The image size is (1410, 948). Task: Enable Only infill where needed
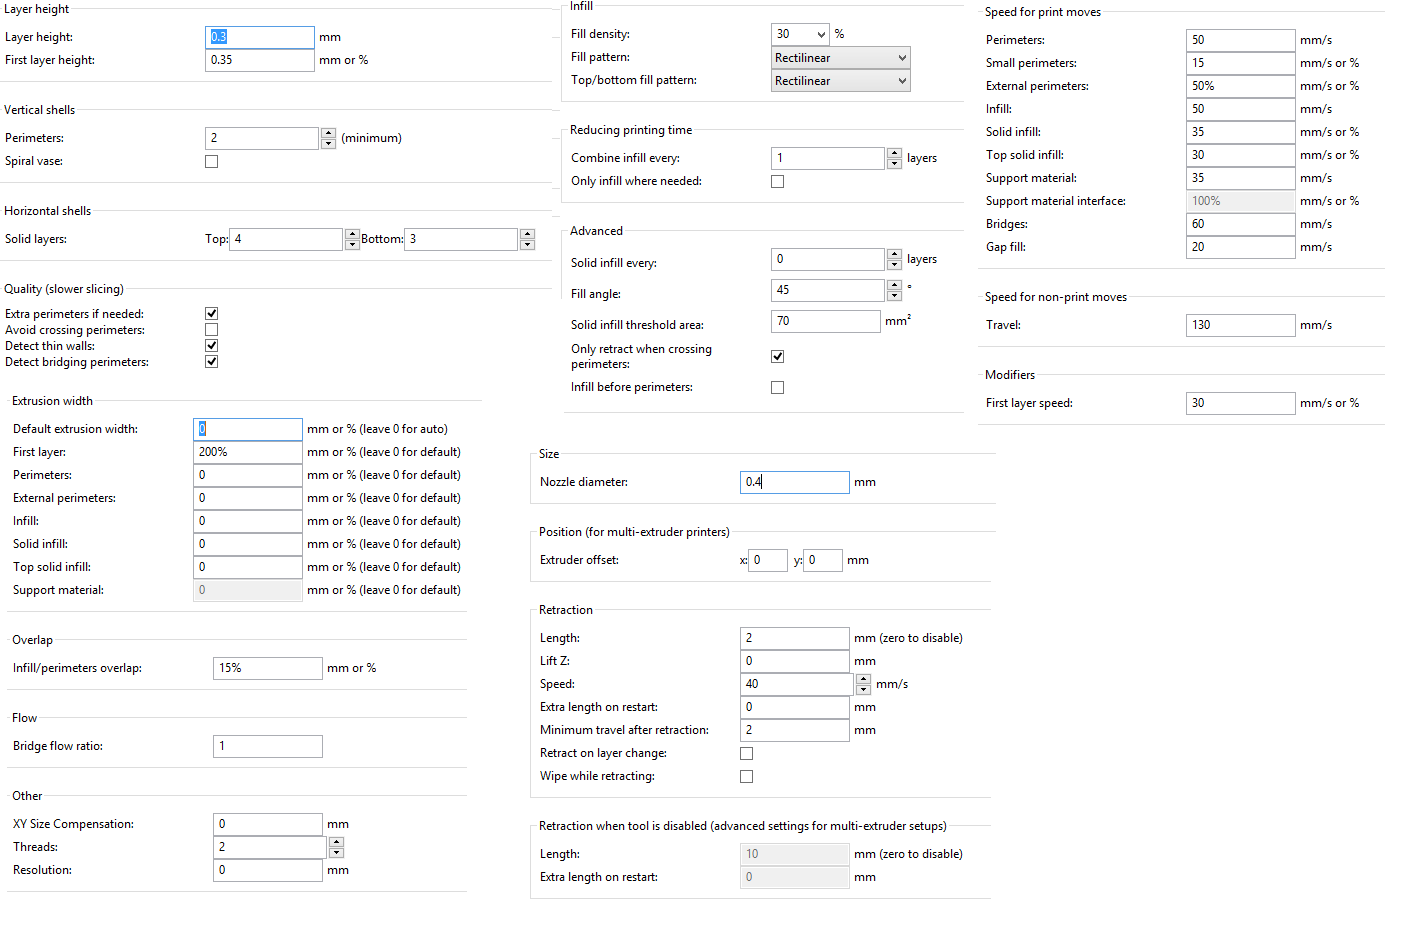[x=777, y=181]
